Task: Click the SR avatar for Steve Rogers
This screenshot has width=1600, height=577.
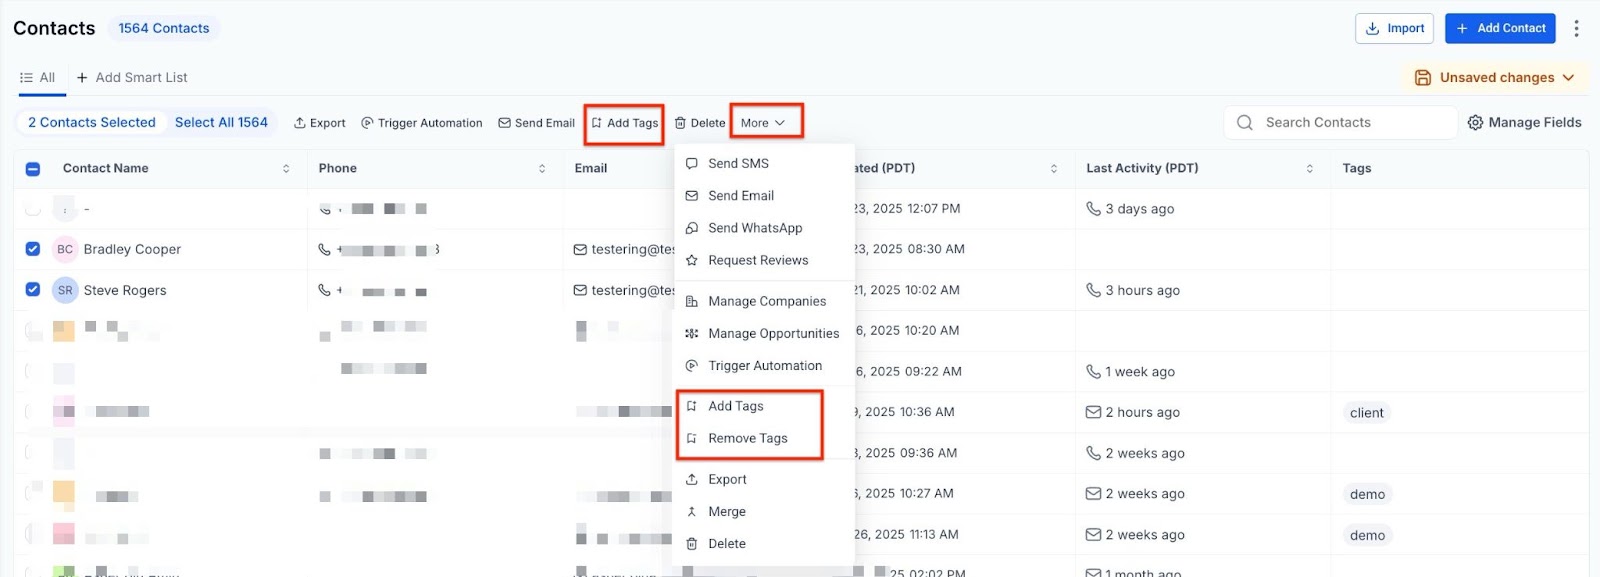Action: pyautogui.click(x=65, y=290)
